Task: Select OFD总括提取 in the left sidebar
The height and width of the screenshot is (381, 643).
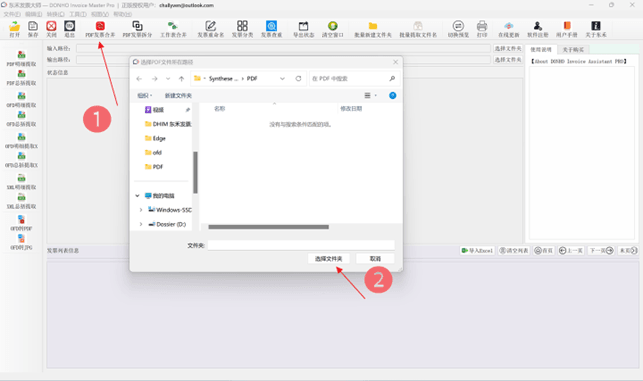Action: pos(21,119)
